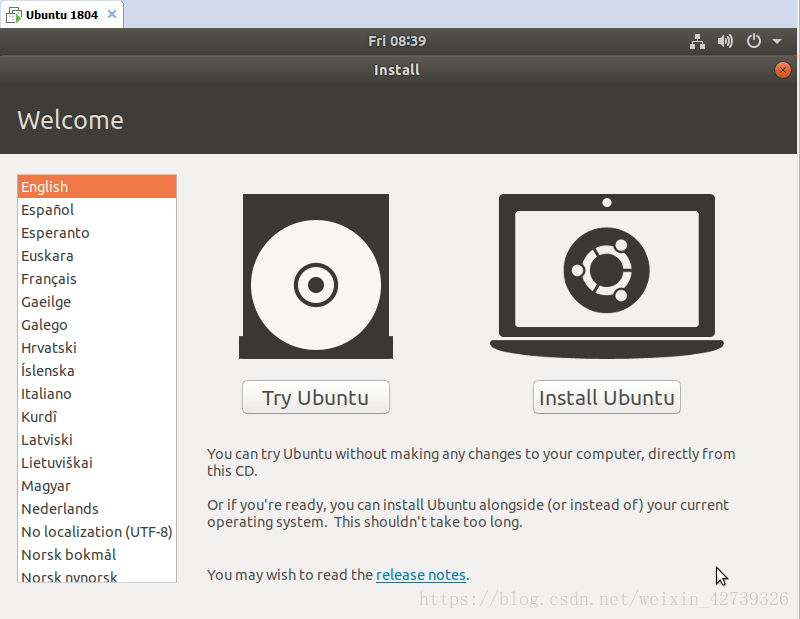Viewport: 800px width, 619px height.
Task: Expand the system menu dropdown arrow
Action: coord(777,41)
